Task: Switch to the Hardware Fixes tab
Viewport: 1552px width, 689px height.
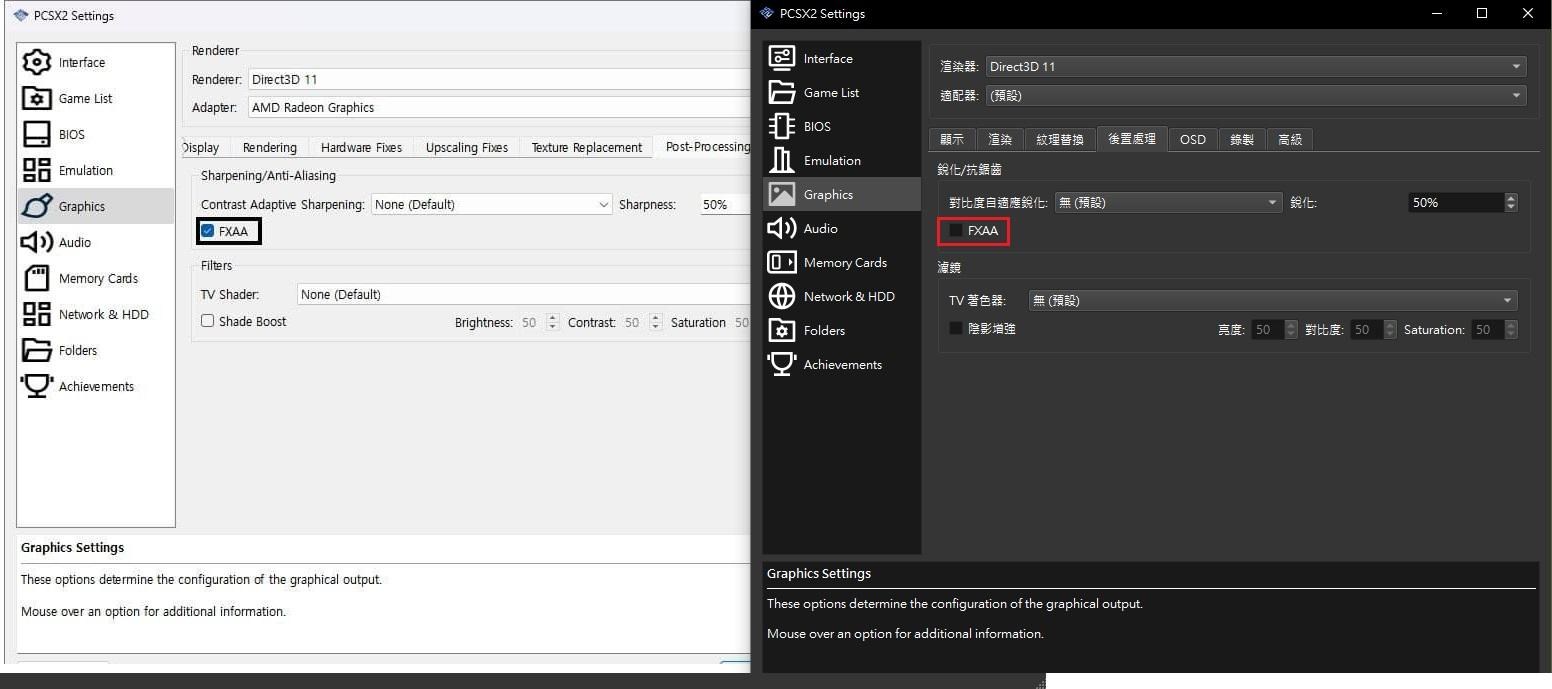Action: click(361, 147)
